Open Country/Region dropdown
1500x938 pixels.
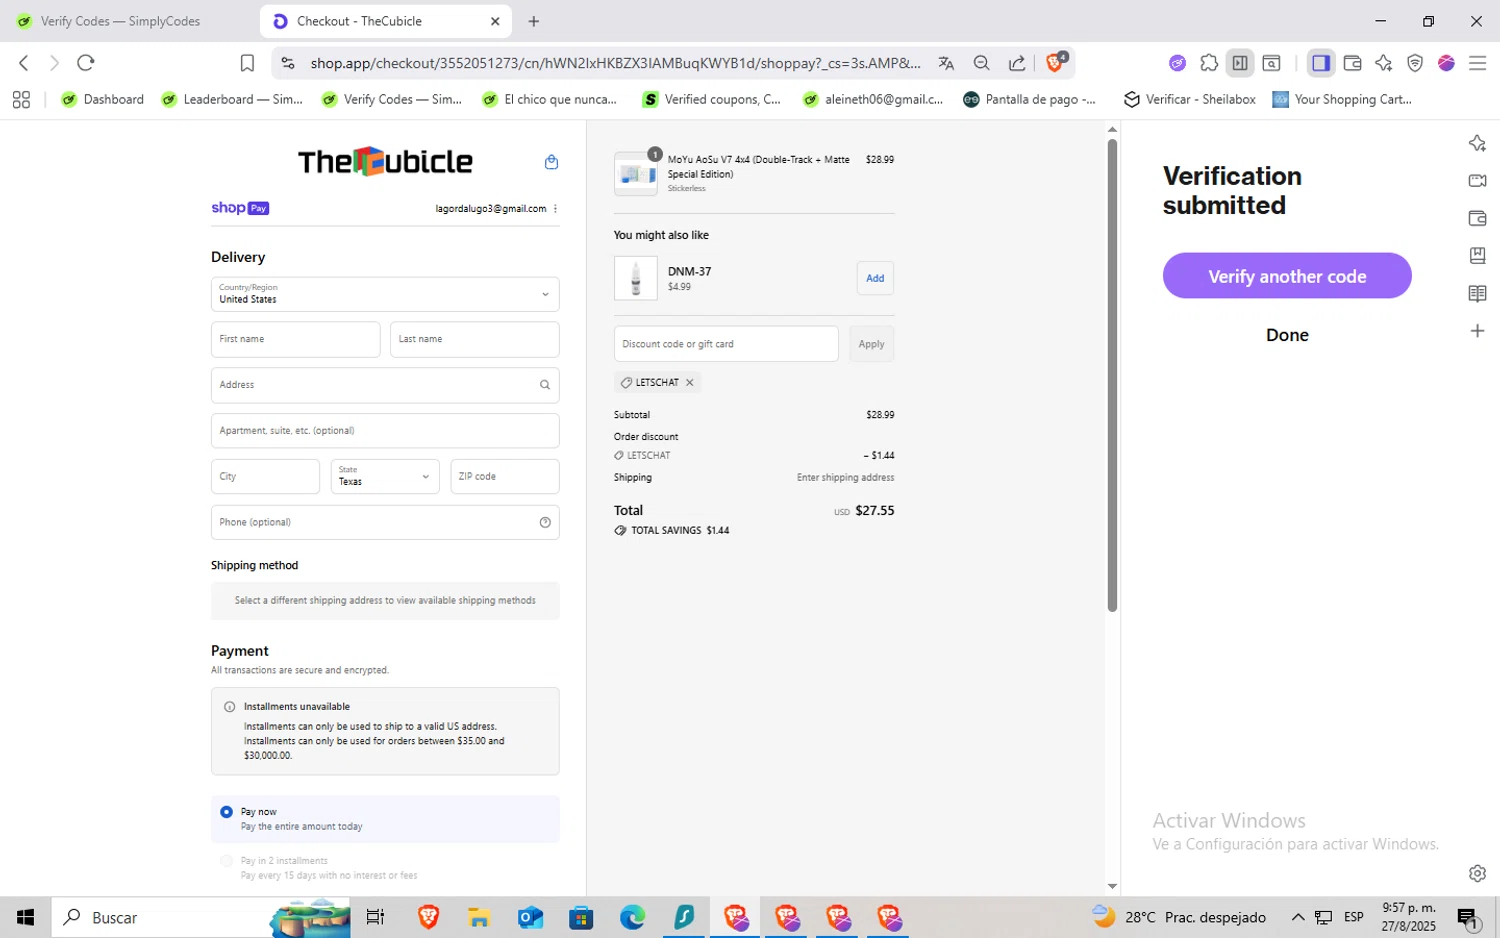(385, 294)
